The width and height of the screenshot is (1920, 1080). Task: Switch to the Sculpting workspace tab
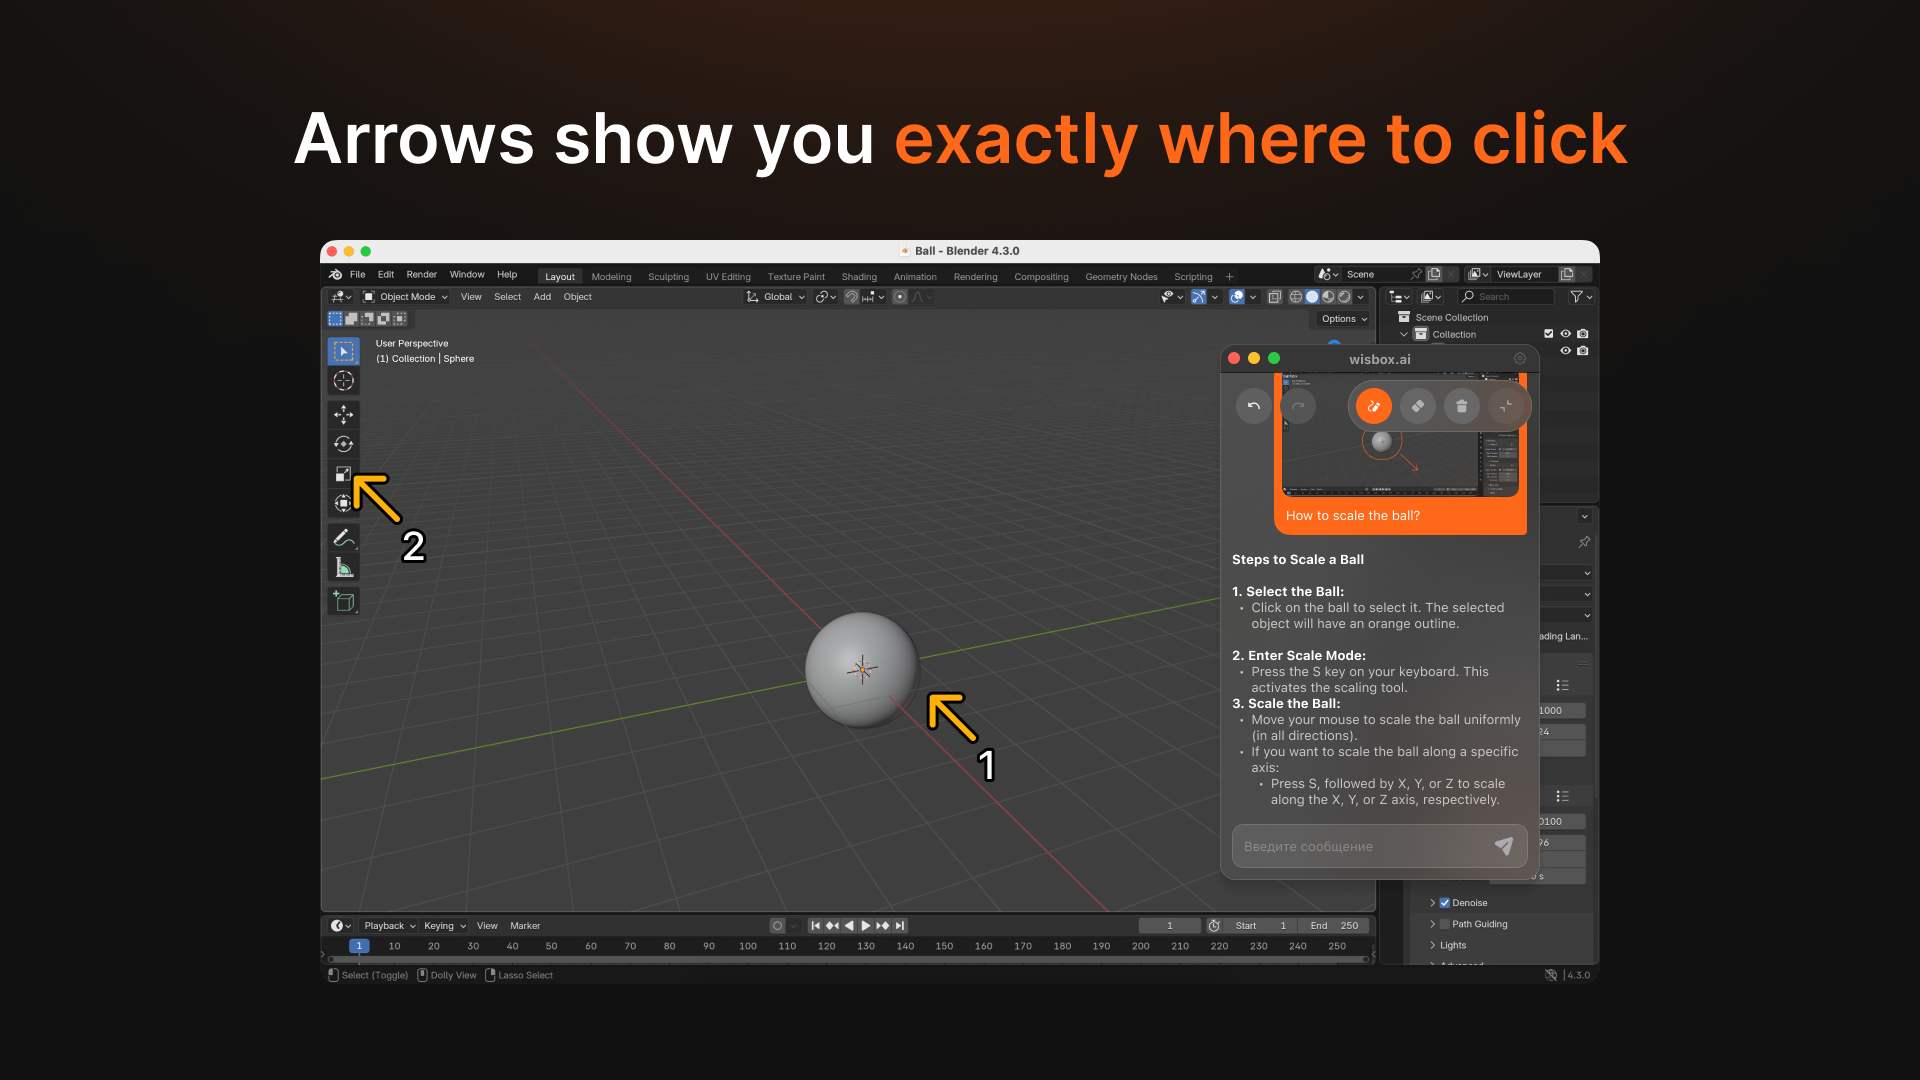click(x=668, y=277)
